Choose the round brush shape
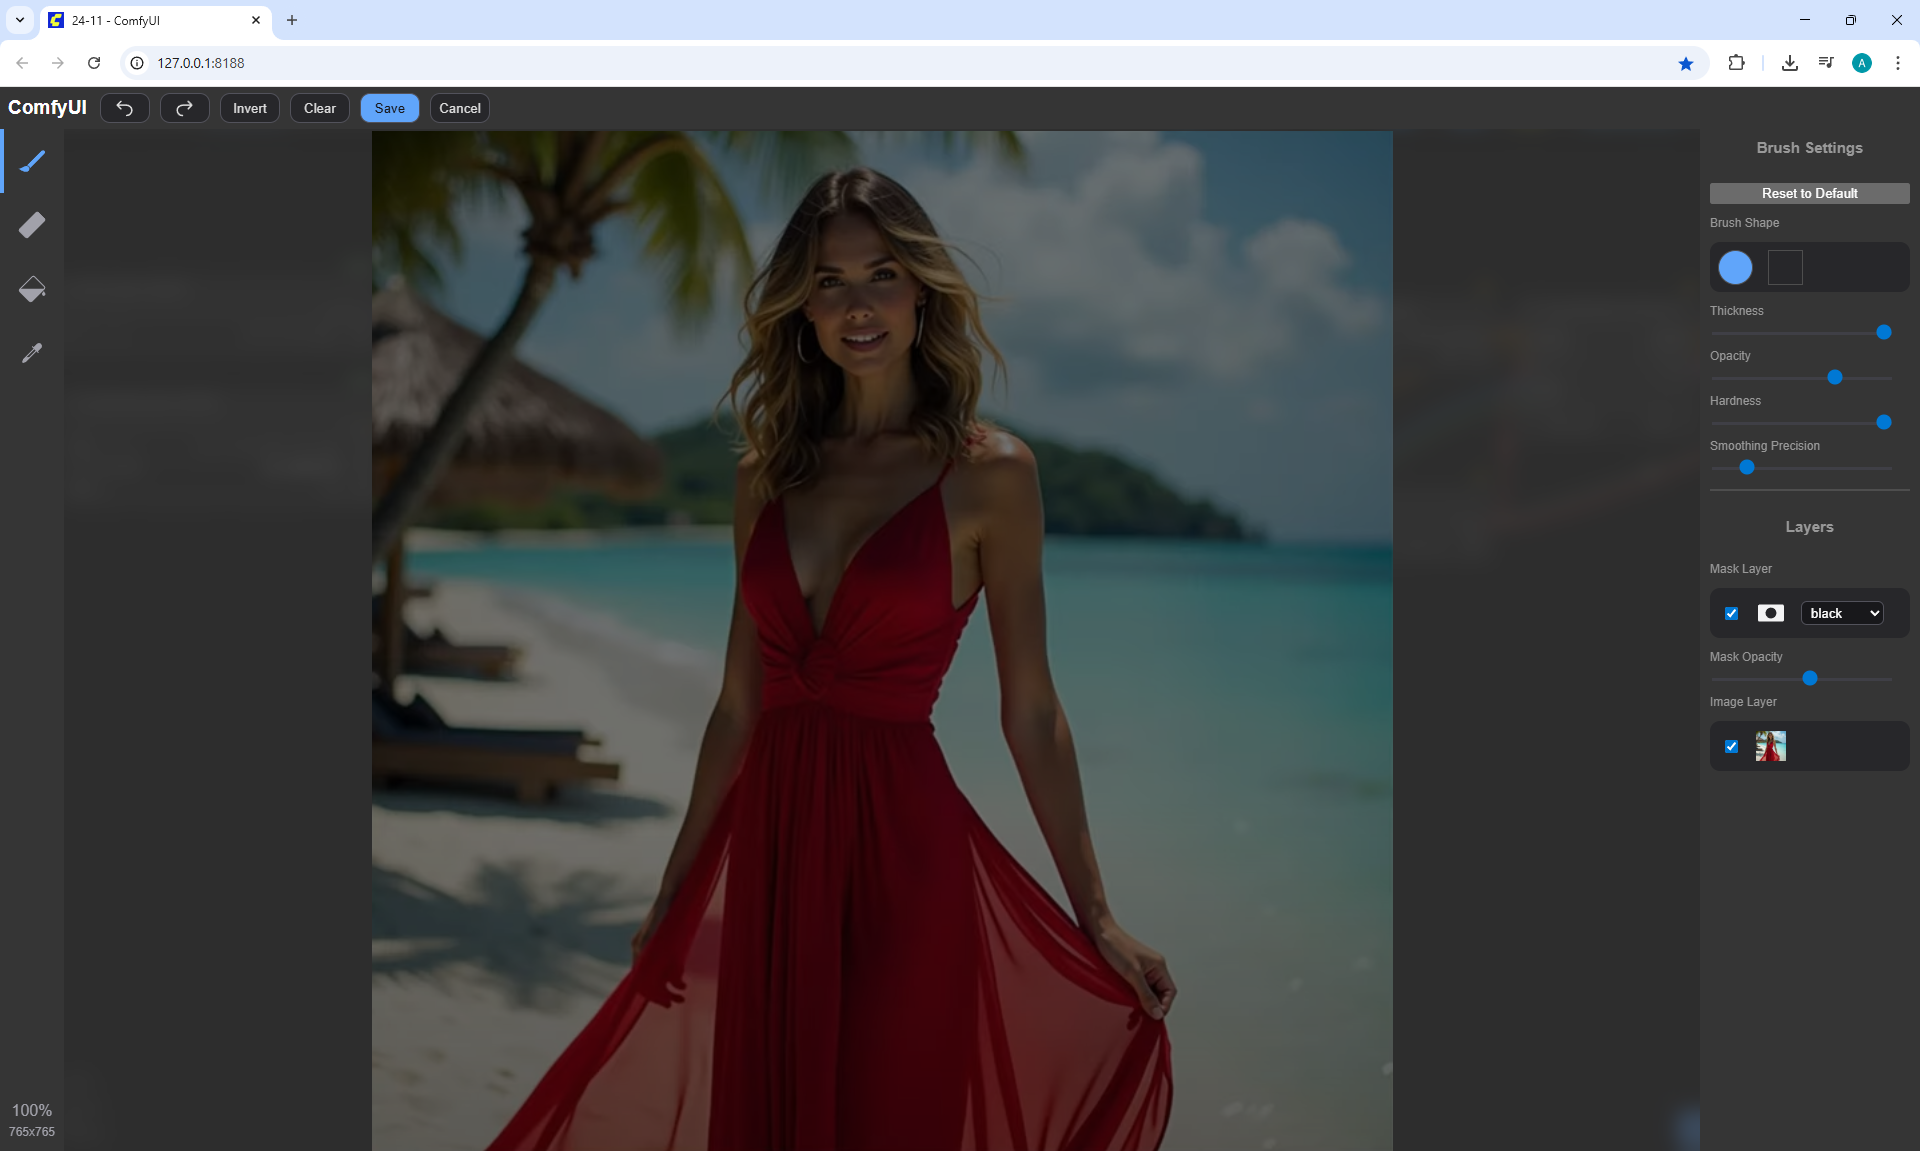 1735,267
